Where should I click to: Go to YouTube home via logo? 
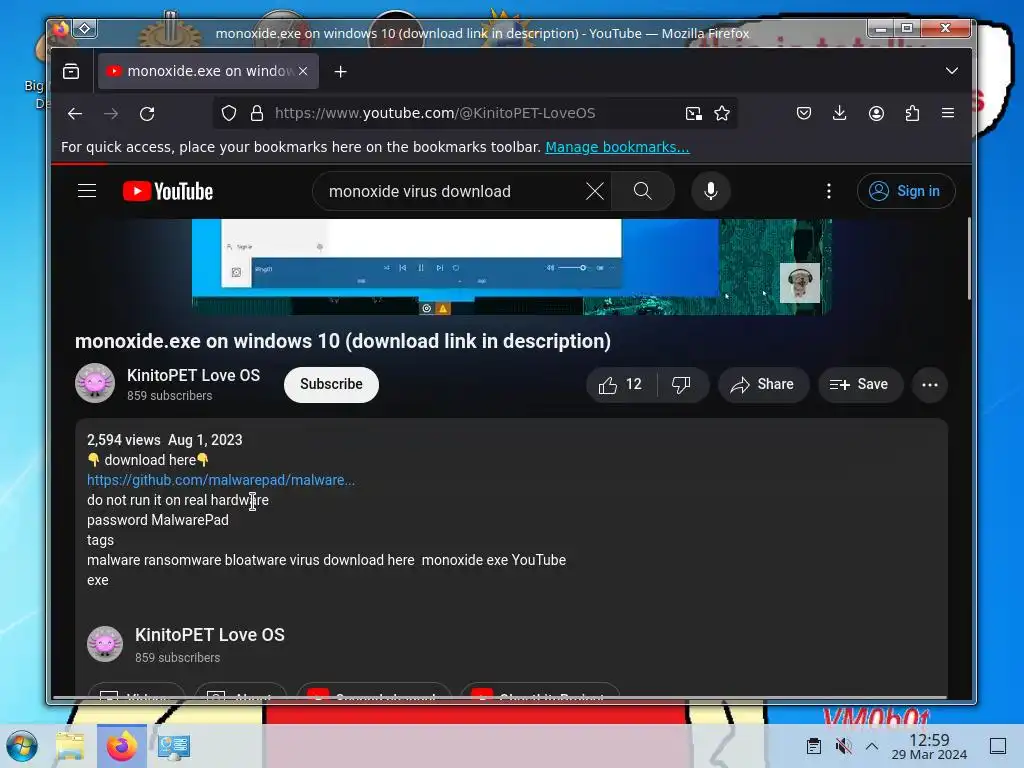pyautogui.click(x=168, y=191)
